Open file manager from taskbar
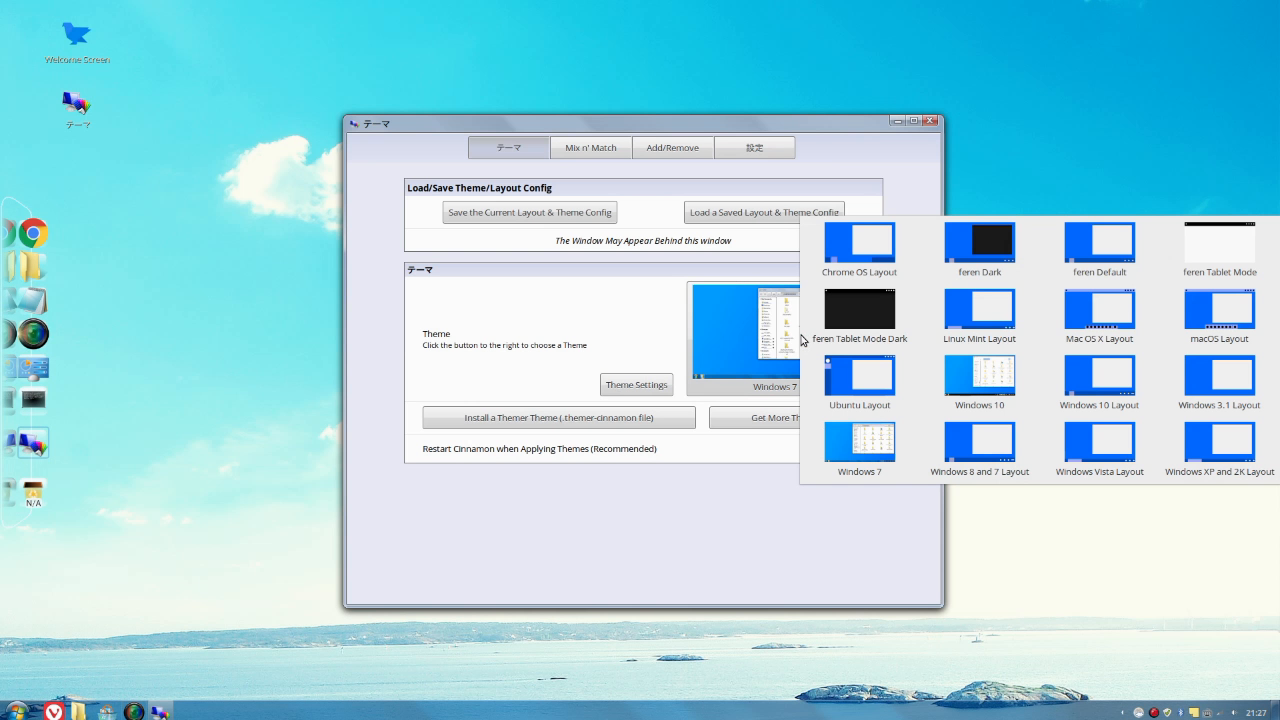The width and height of the screenshot is (1280, 720). (78, 711)
